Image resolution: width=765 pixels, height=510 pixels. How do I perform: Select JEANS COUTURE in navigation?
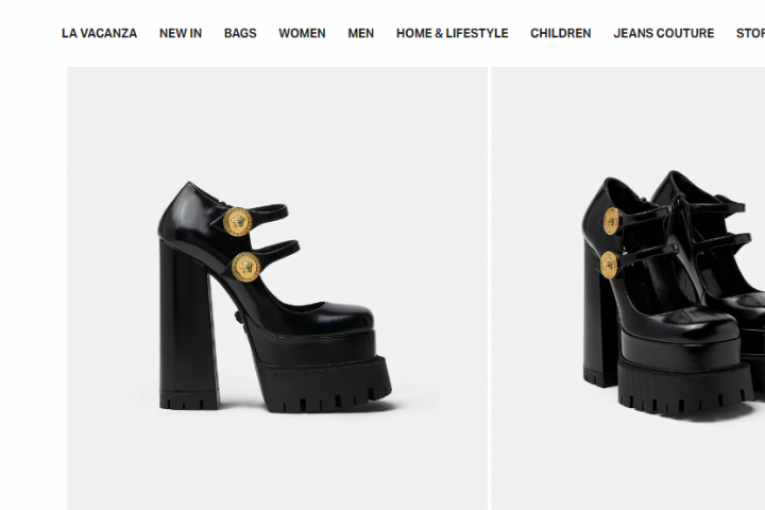pyautogui.click(x=664, y=33)
